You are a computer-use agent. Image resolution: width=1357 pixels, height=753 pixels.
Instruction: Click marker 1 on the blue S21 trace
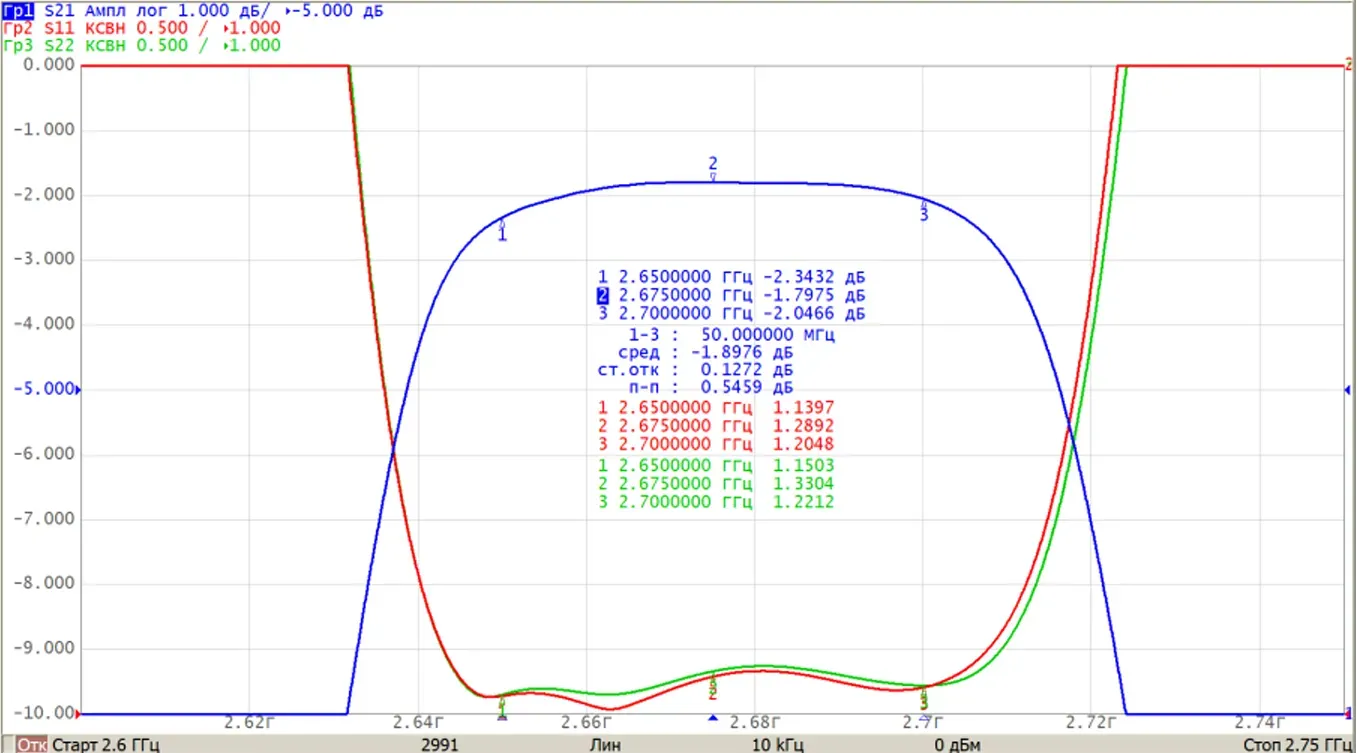coord(502,231)
